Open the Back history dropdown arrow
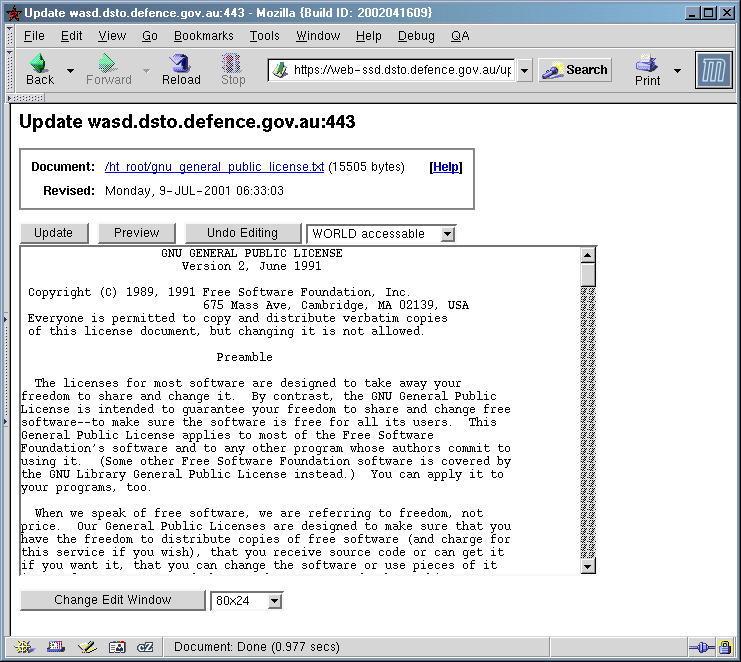The image size is (741, 662). click(x=70, y=71)
